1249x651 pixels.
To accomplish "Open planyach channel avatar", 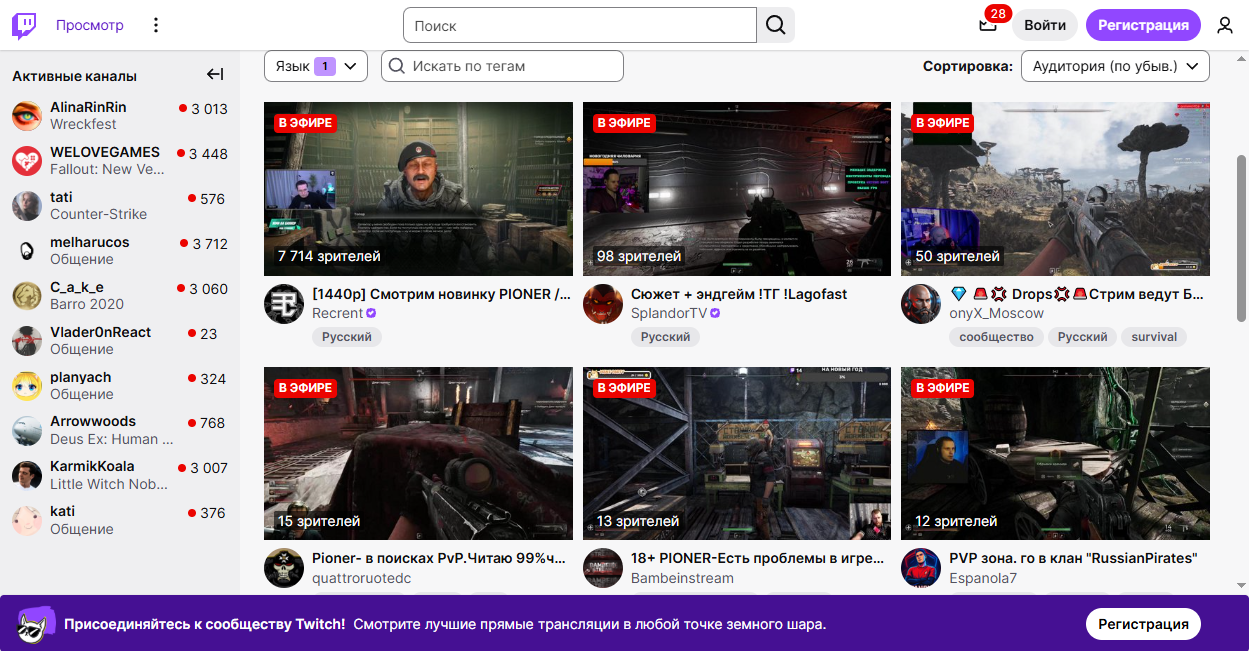I will pos(27,386).
